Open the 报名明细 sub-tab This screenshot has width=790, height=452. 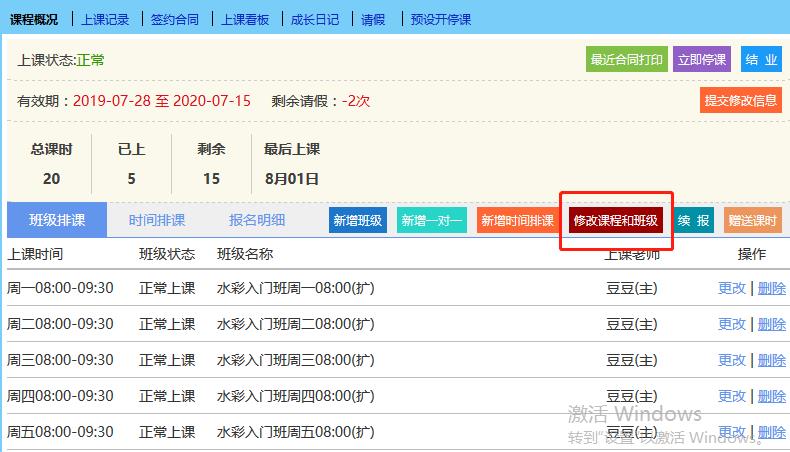coord(257,220)
